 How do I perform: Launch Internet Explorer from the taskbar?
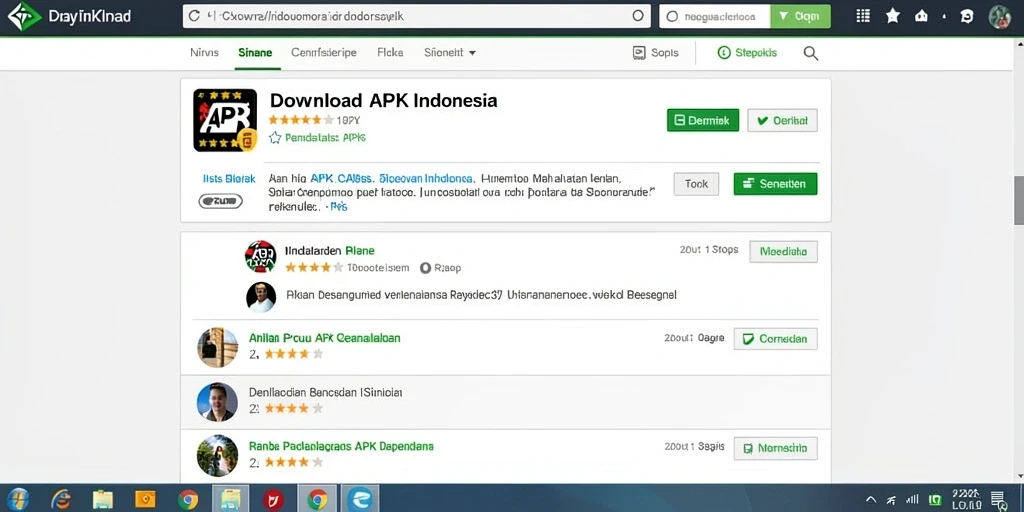pyautogui.click(x=60, y=499)
